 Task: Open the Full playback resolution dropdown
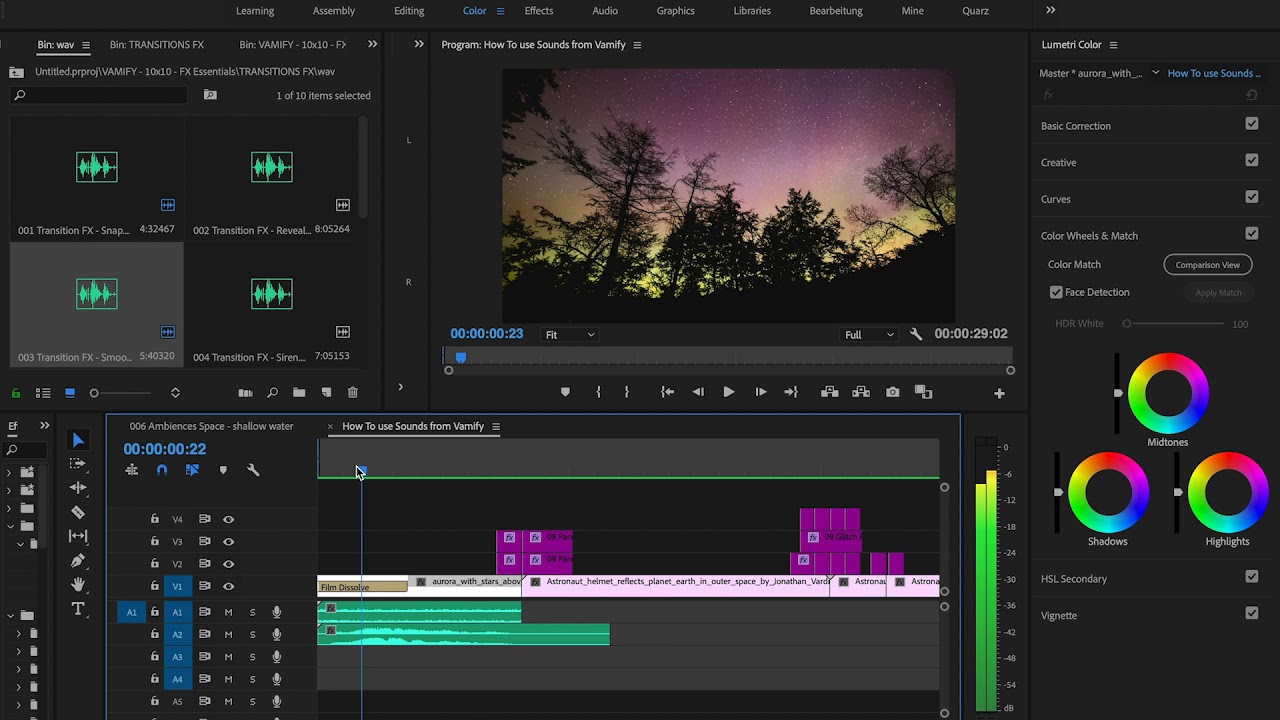tap(868, 335)
